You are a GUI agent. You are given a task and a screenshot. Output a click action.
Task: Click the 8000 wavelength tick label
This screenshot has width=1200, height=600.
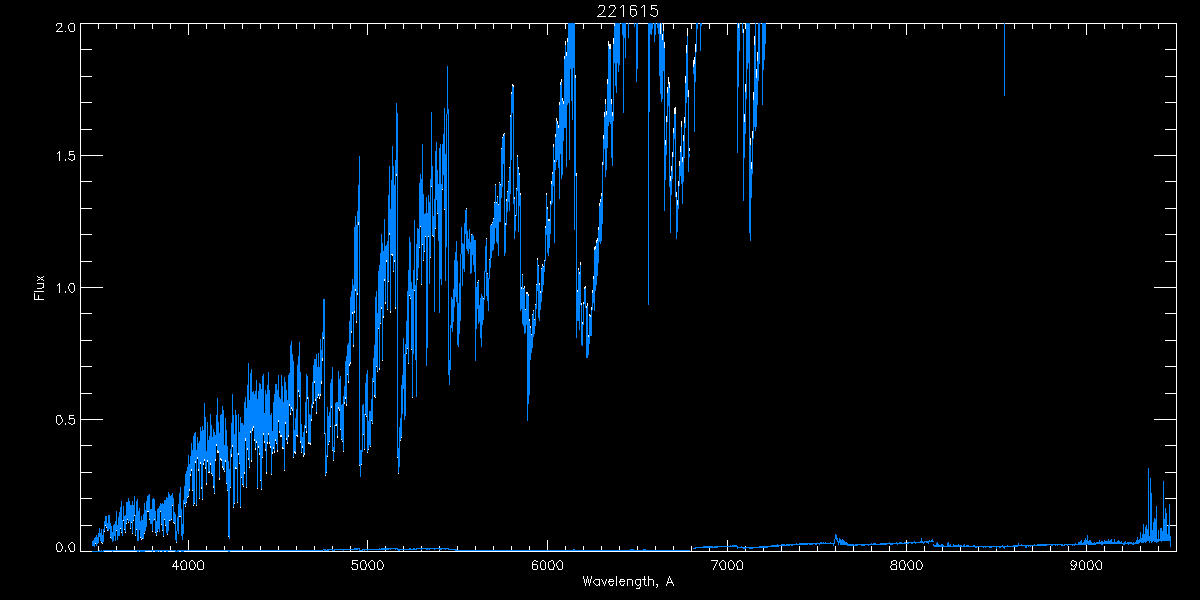pos(906,566)
